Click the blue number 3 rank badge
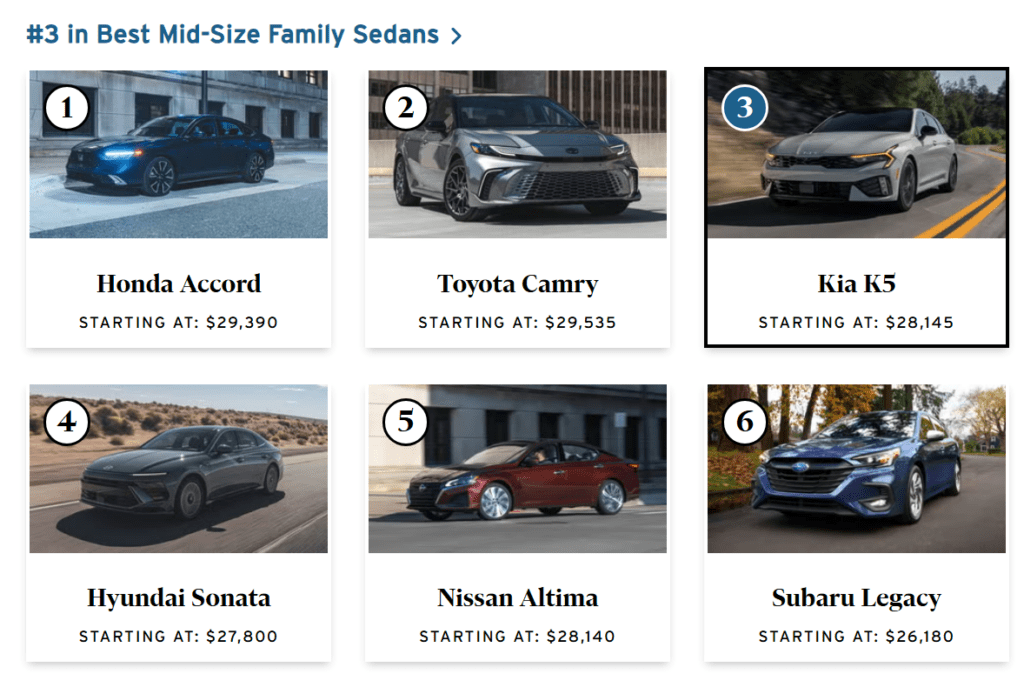The width and height of the screenshot is (1024, 674). (x=744, y=108)
